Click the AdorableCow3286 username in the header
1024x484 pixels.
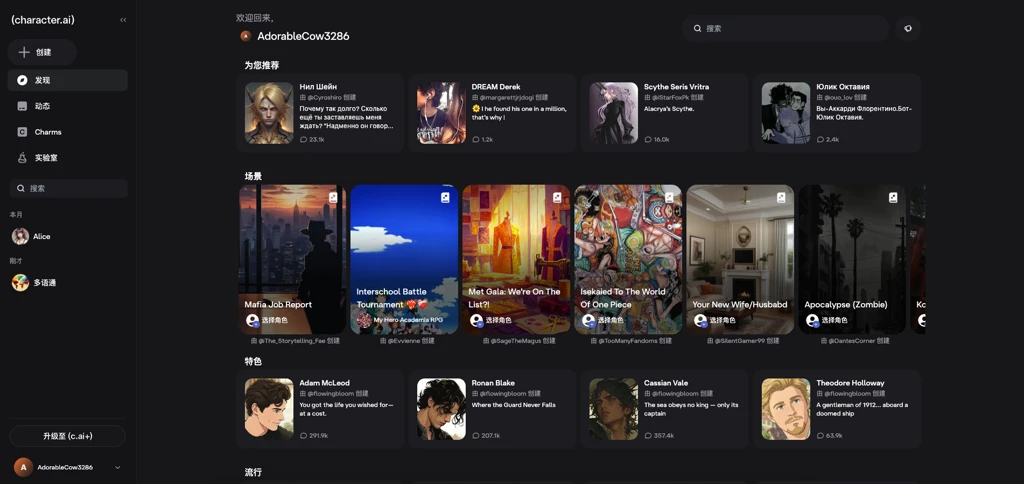[x=303, y=36]
